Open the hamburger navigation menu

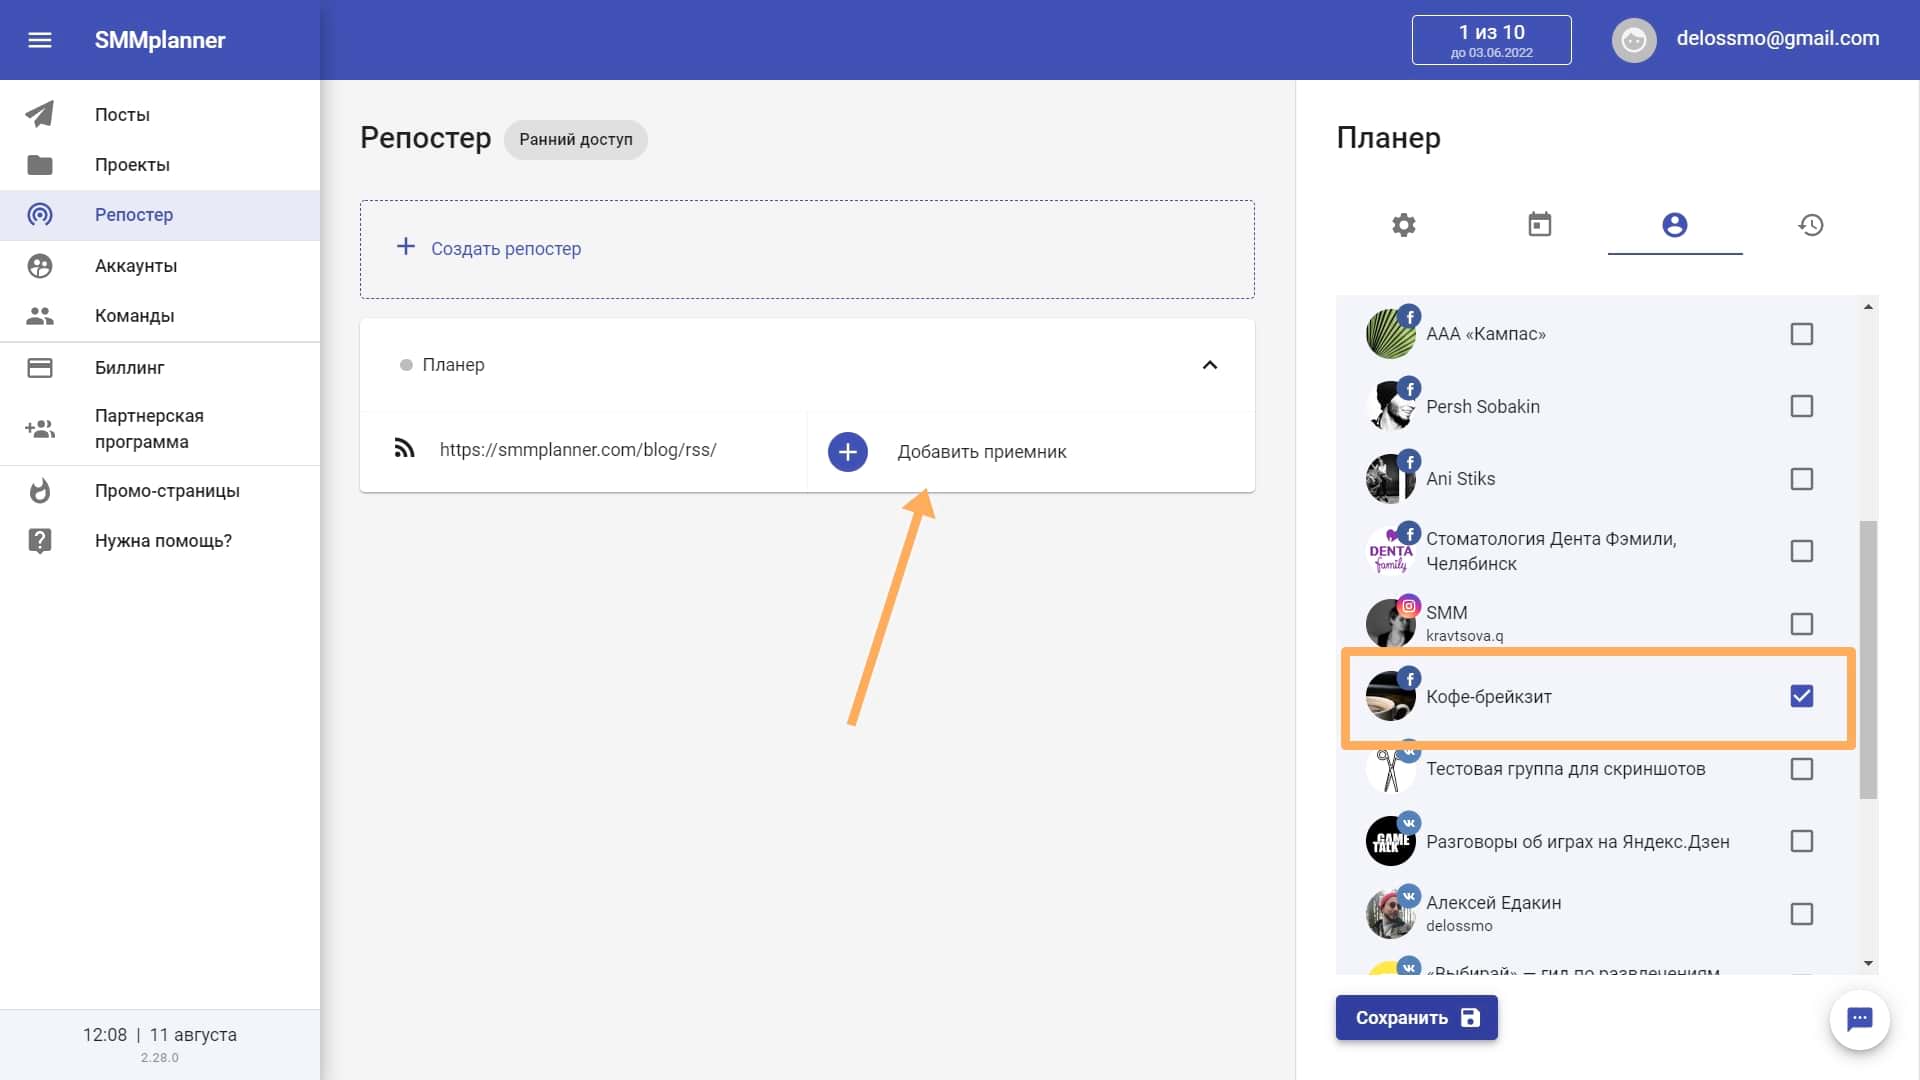[40, 40]
